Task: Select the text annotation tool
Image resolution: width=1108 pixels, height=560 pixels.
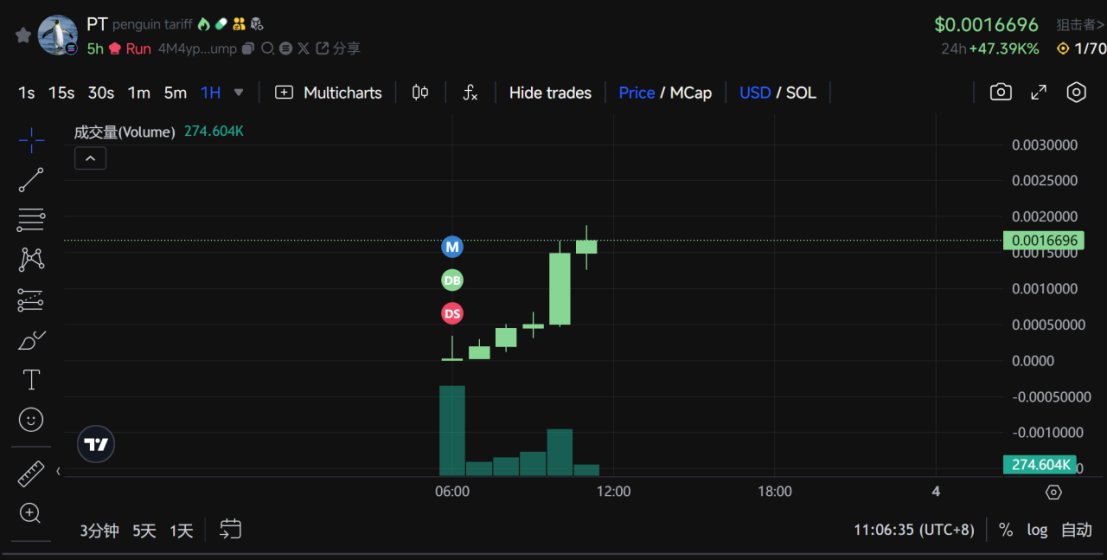Action: pyautogui.click(x=31, y=380)
